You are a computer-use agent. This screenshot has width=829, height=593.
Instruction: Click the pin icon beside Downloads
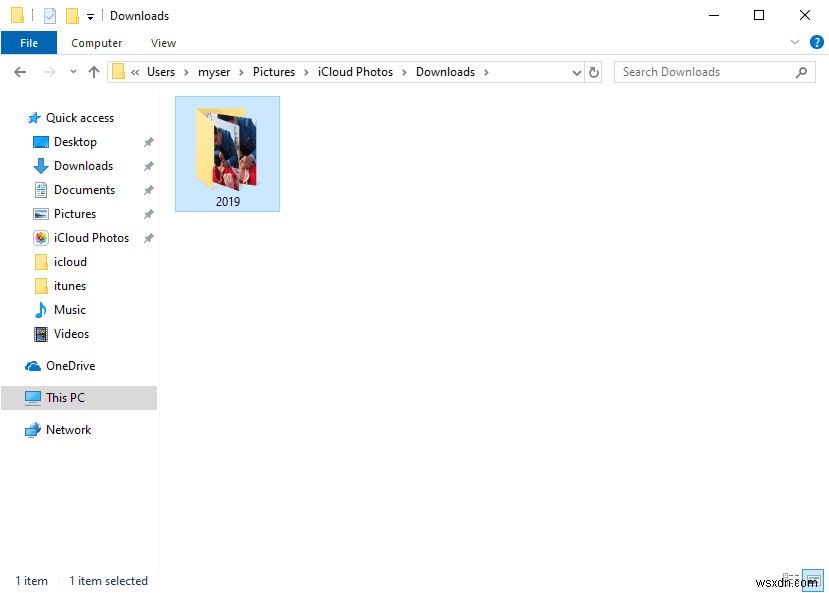(x=149, y=166)
